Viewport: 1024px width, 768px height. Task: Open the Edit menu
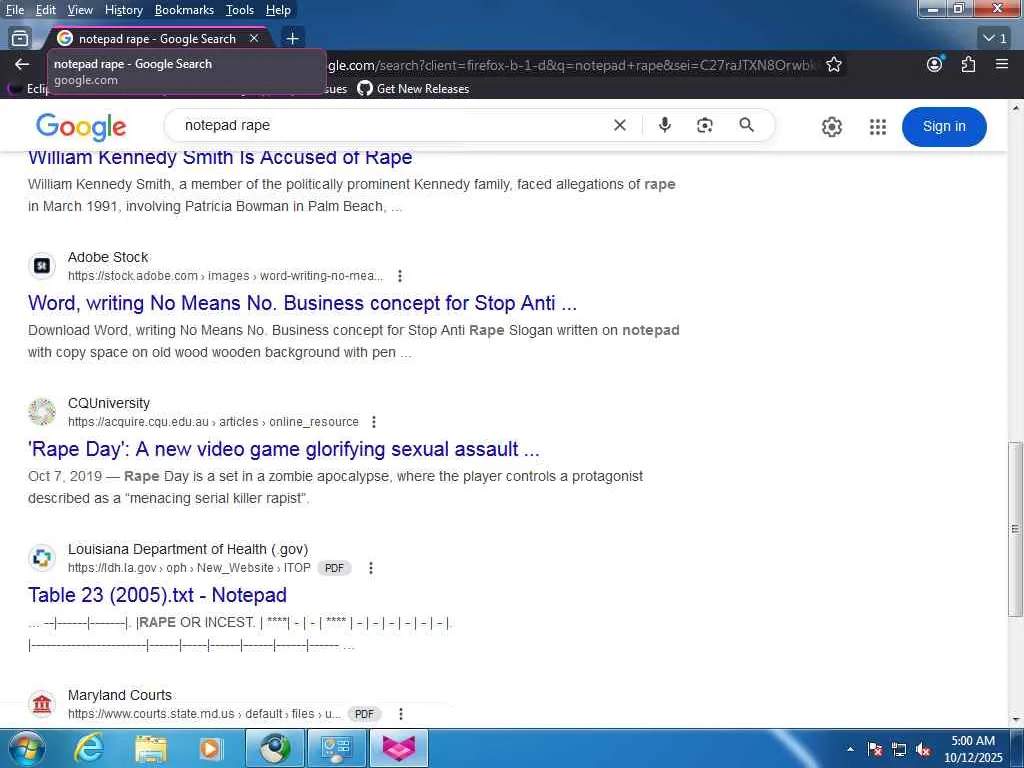tap(45, 10)
